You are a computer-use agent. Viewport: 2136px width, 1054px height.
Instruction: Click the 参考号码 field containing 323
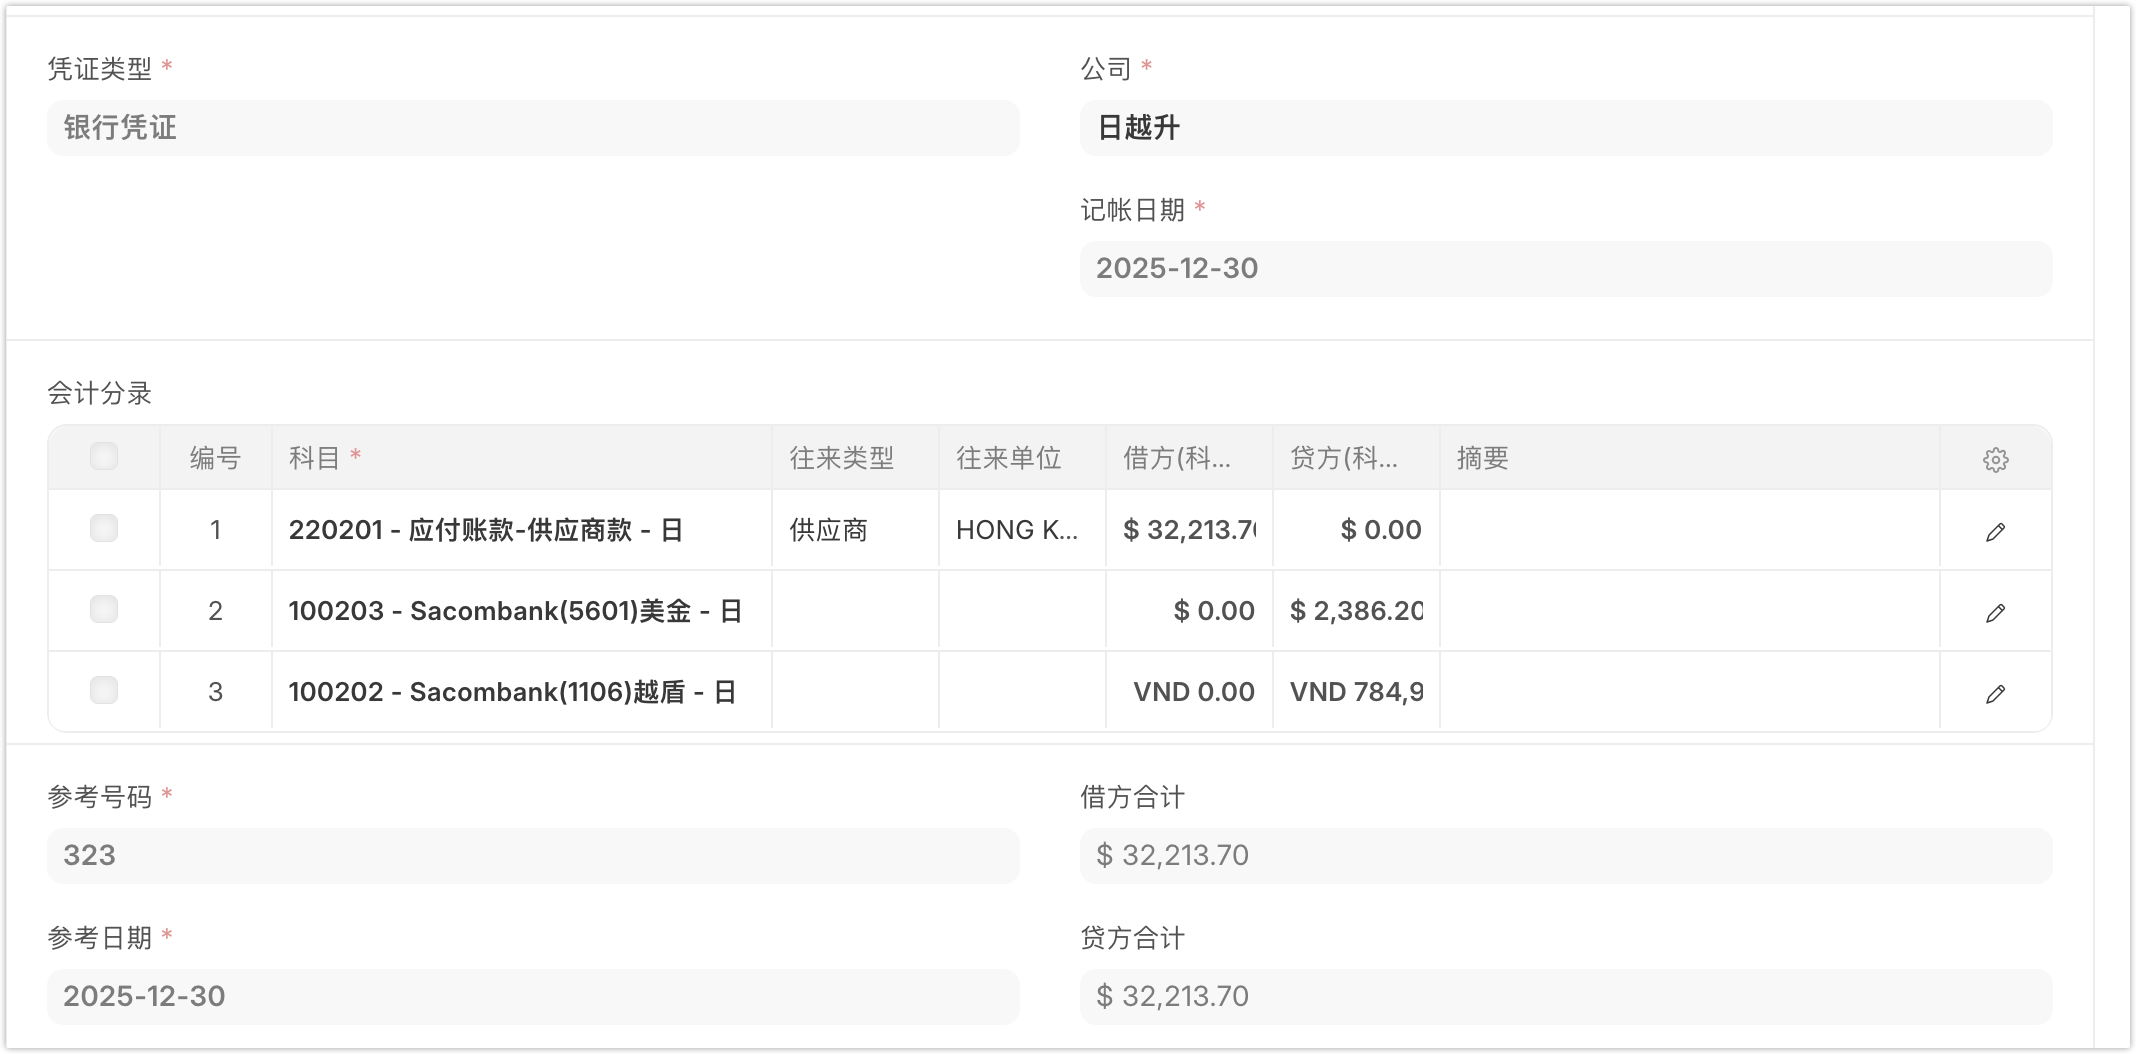click(533, 856)
